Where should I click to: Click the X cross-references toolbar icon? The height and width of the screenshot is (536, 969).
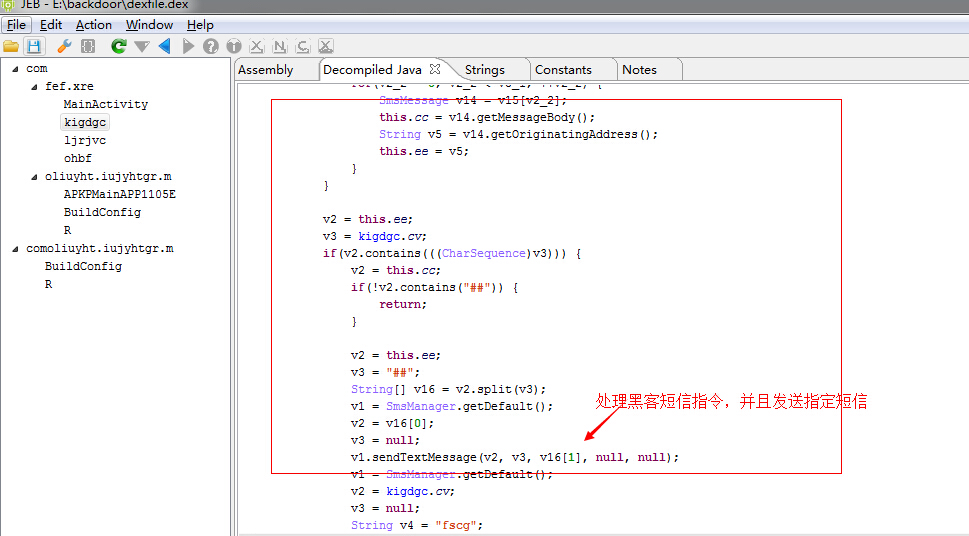click(x=256, y=46)
